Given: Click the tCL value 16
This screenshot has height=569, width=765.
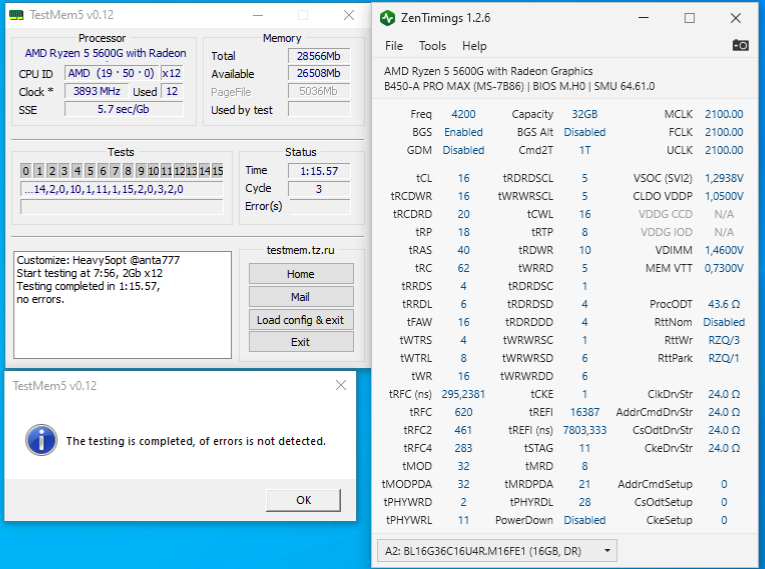Looking at the screenshot, I should 463,178.
